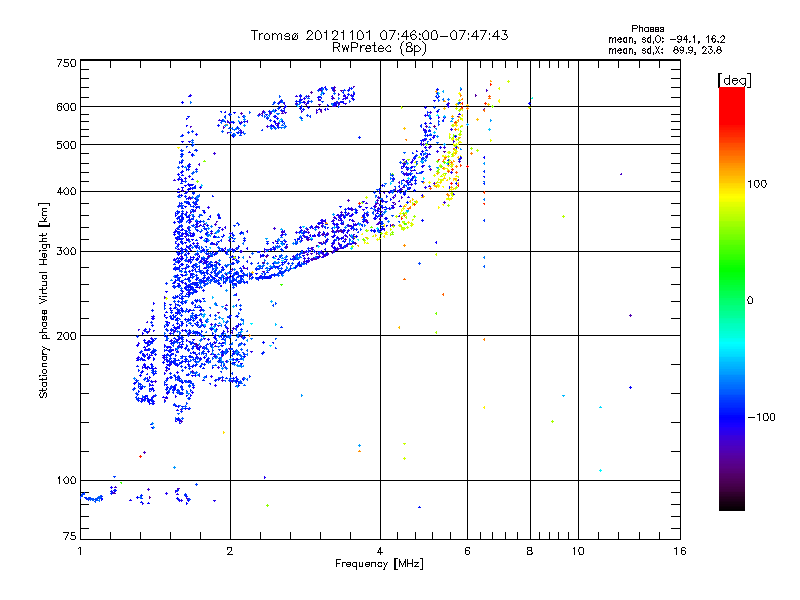
Task: Click the 'Stationary phase Virtual Height [km]' label
Action: [x=44, y=300]
